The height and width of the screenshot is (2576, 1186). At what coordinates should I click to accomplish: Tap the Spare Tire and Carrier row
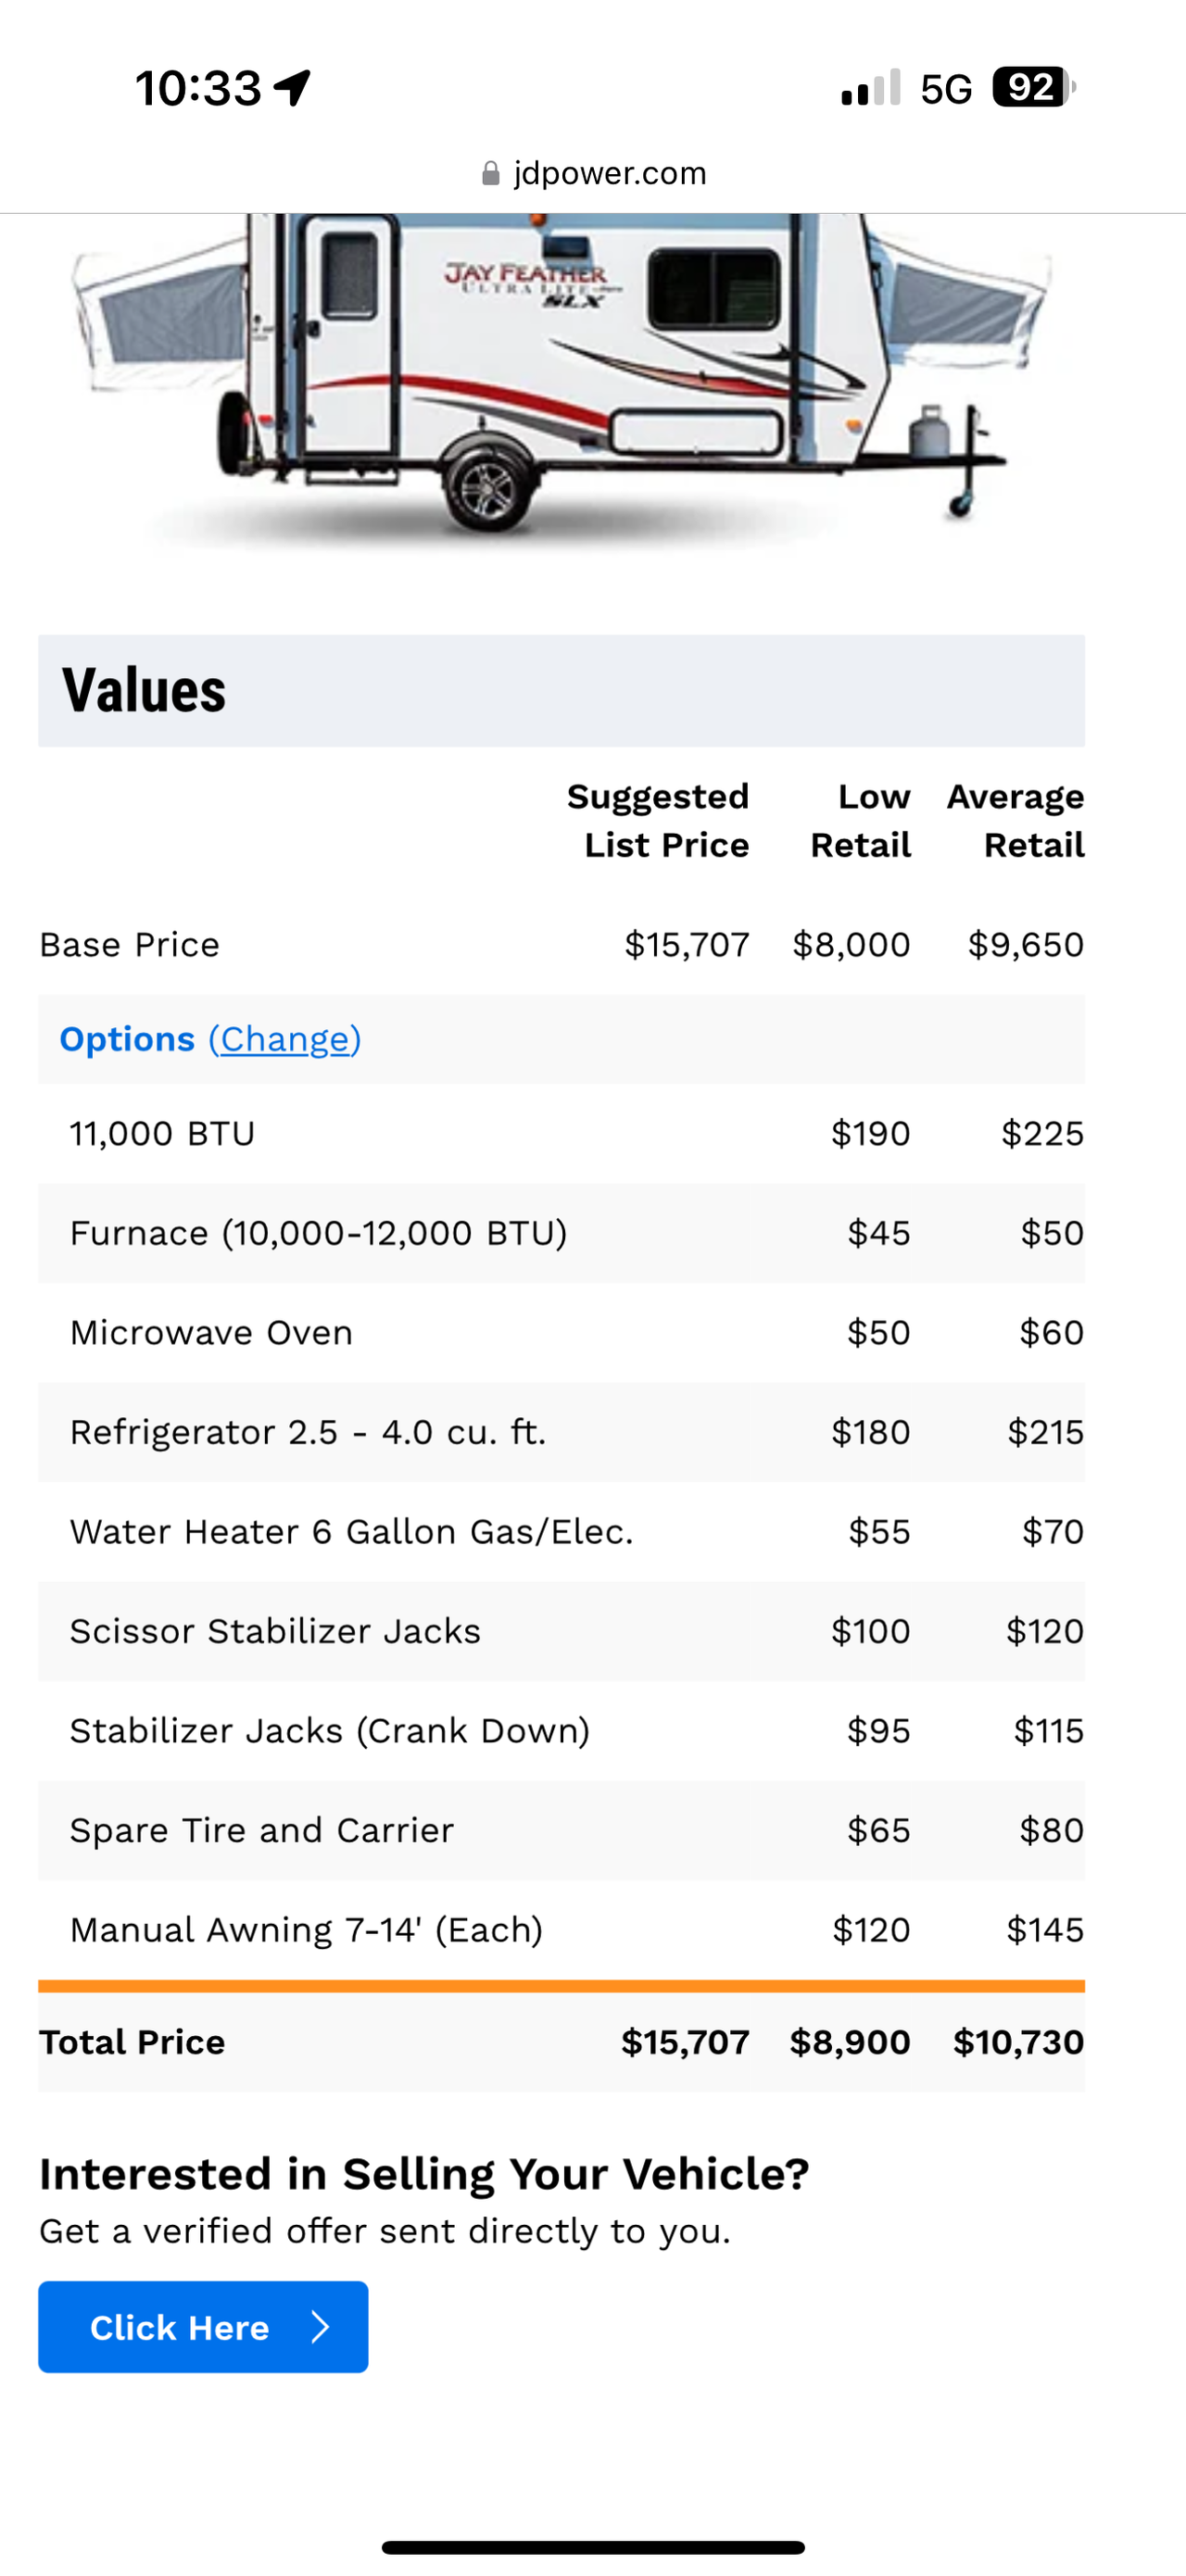[x=561, y=1830]
